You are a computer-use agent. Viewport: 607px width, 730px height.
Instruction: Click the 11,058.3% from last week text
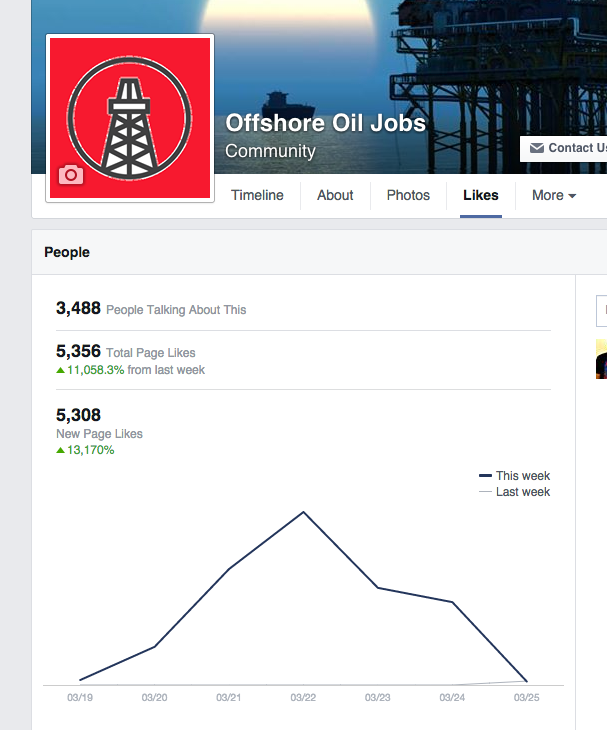point(130,370)
